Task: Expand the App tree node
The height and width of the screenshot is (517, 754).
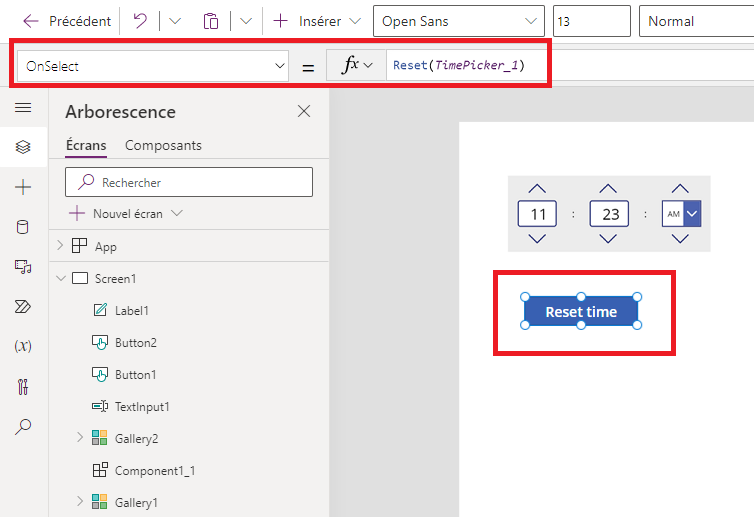Action: (60, 246)
